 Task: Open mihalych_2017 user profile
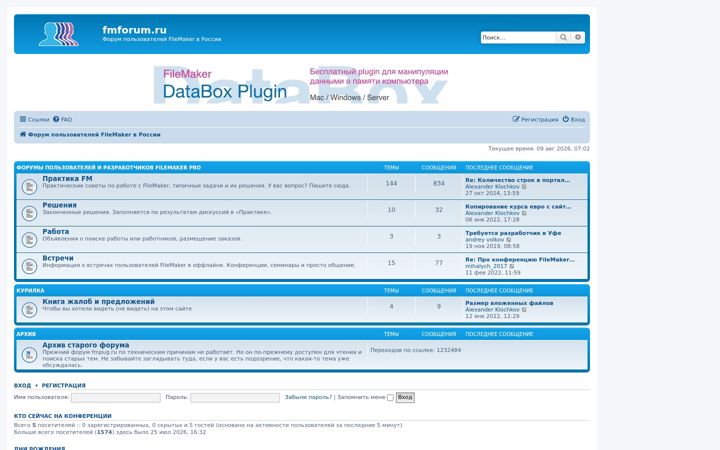point(486,266)
